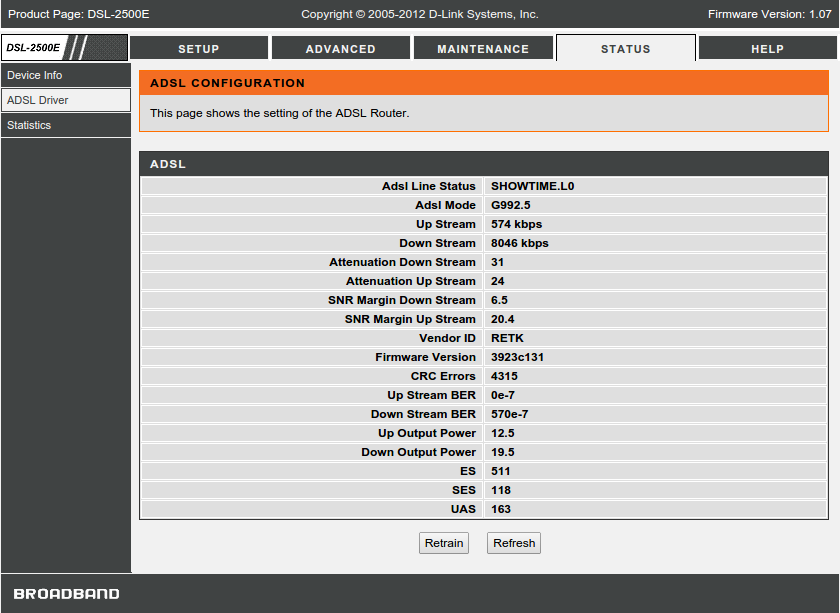Click the 8046 kbps Down Stream value

520,243
